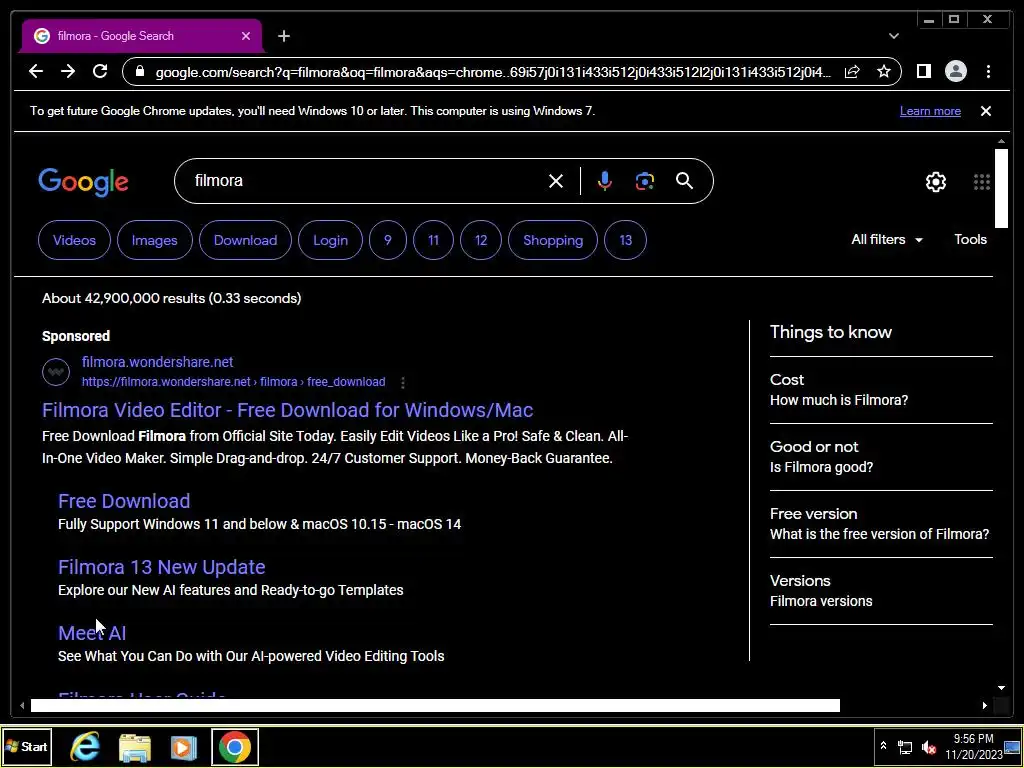Dismiss the Windows 7 update notice
1024x768 pixels.
click(986, 111)
